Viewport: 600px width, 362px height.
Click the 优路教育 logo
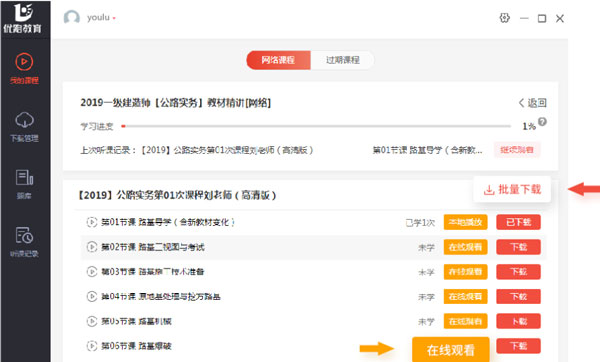pos(23,18)
